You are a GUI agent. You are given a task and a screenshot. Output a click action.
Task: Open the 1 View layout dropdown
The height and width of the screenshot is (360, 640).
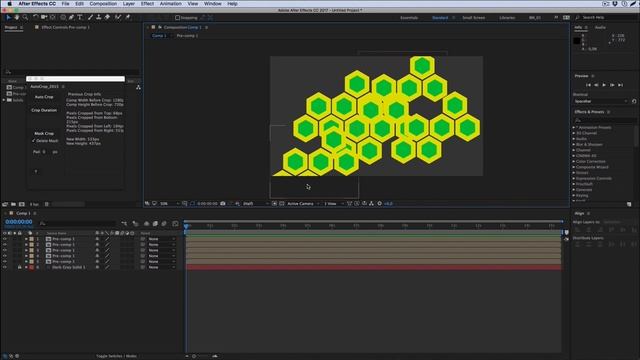(x=333, y=203)
